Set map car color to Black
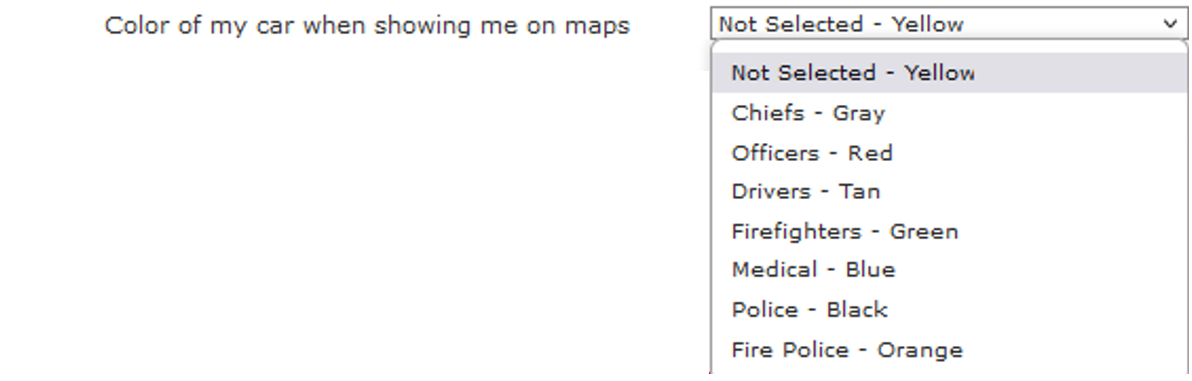Image resolution: width=1192 pixels, height=381 pixels. coord(949,310)
